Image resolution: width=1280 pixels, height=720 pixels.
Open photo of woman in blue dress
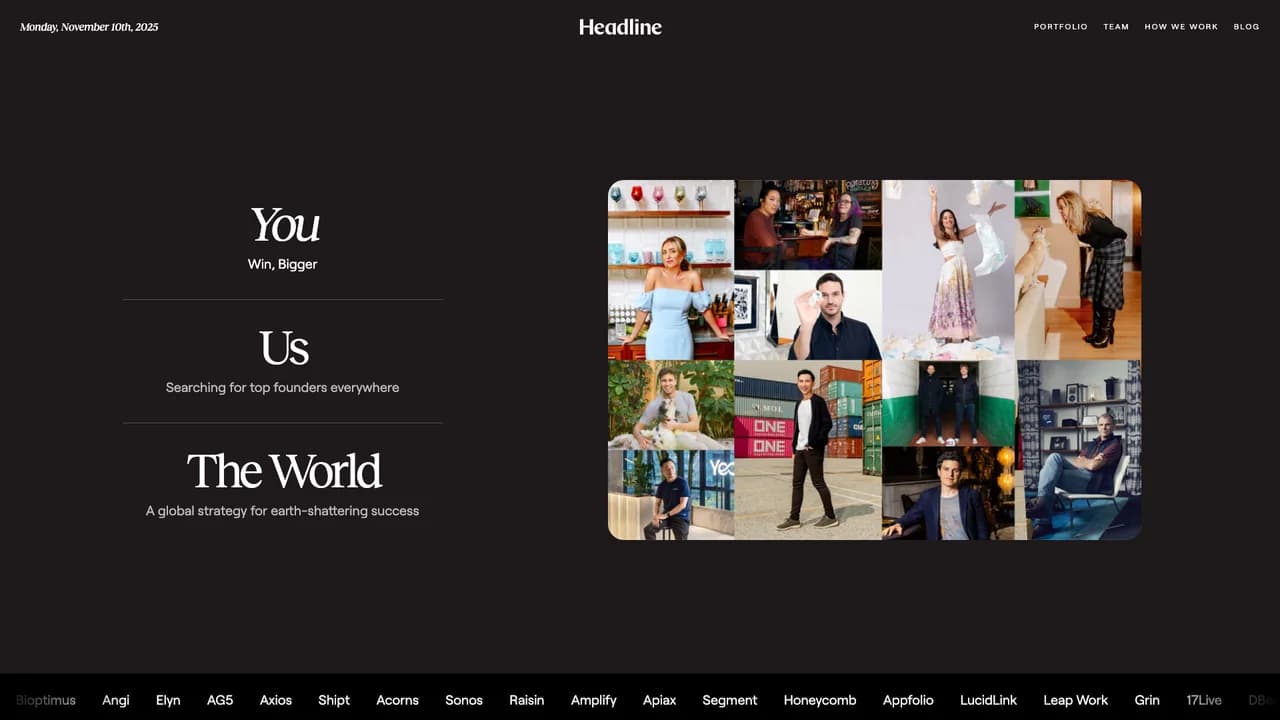tap(671, 270)
